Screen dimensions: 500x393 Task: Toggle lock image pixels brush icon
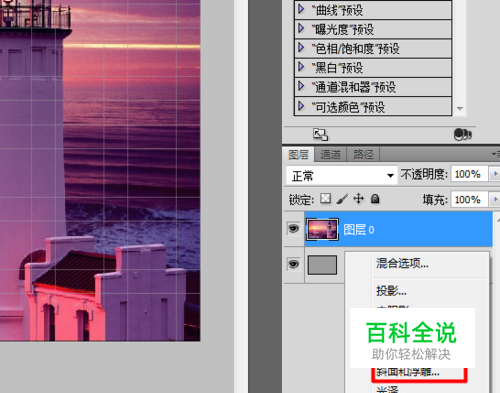click(342, 199)
